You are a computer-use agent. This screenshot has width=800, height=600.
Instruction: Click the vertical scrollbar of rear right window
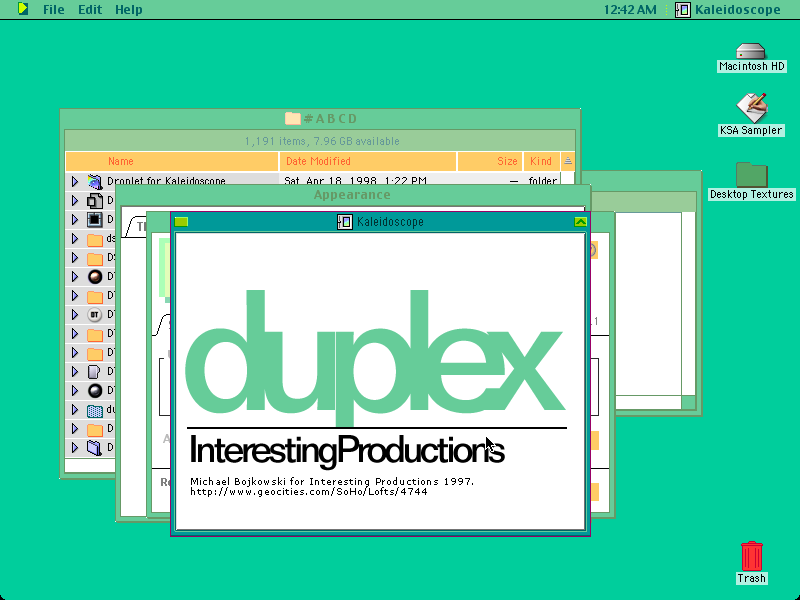(688, 304)
